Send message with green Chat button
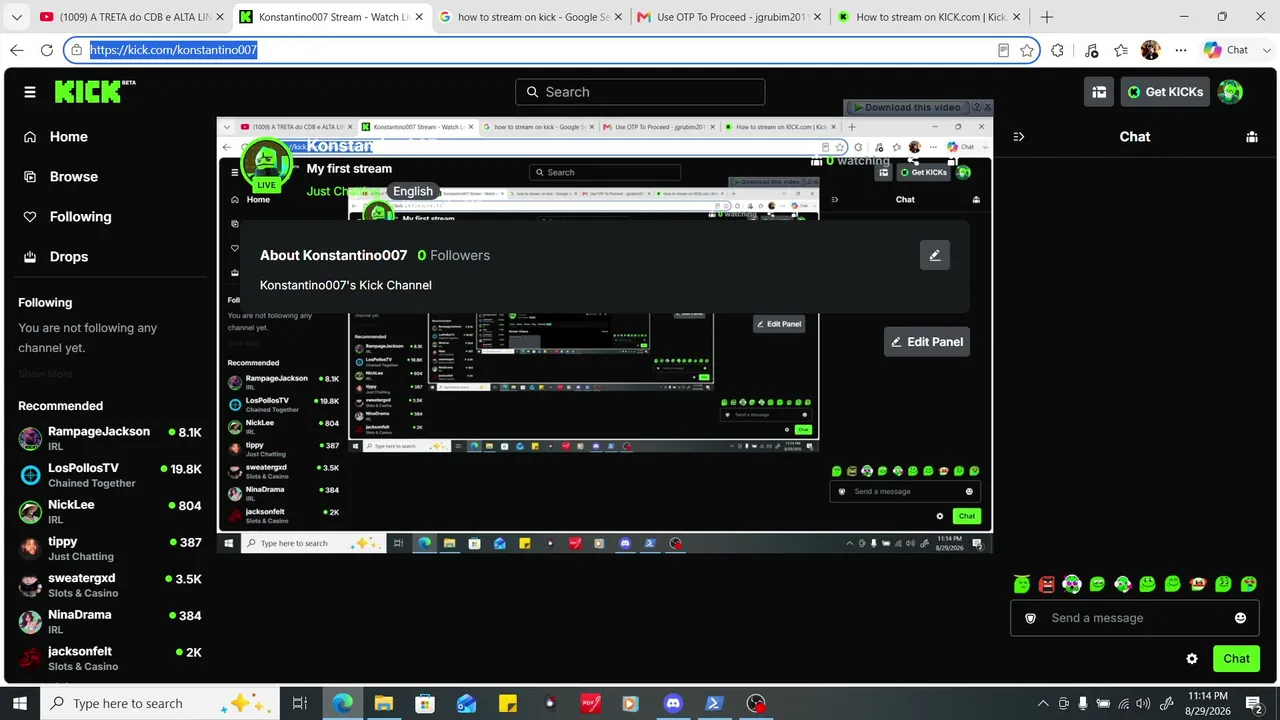The image size is (1280, 720). click(1236, 659)
